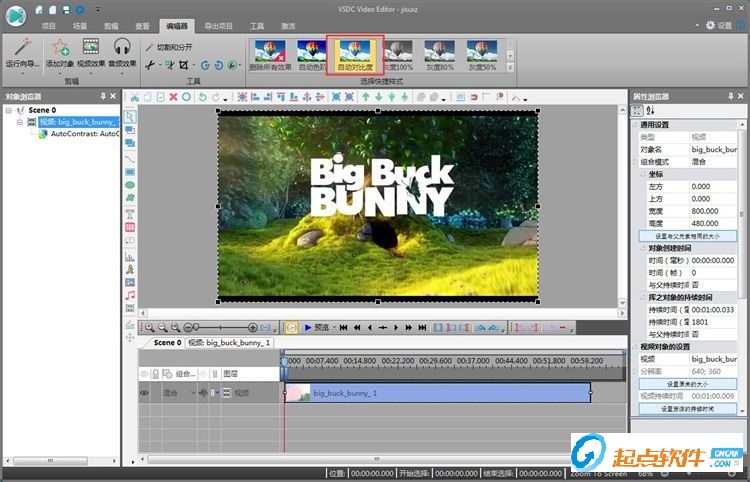Switch to the Scene 0 timeline tab
Image resolution: width=750 pixels, height=482 pixels.
click(167, 342)
